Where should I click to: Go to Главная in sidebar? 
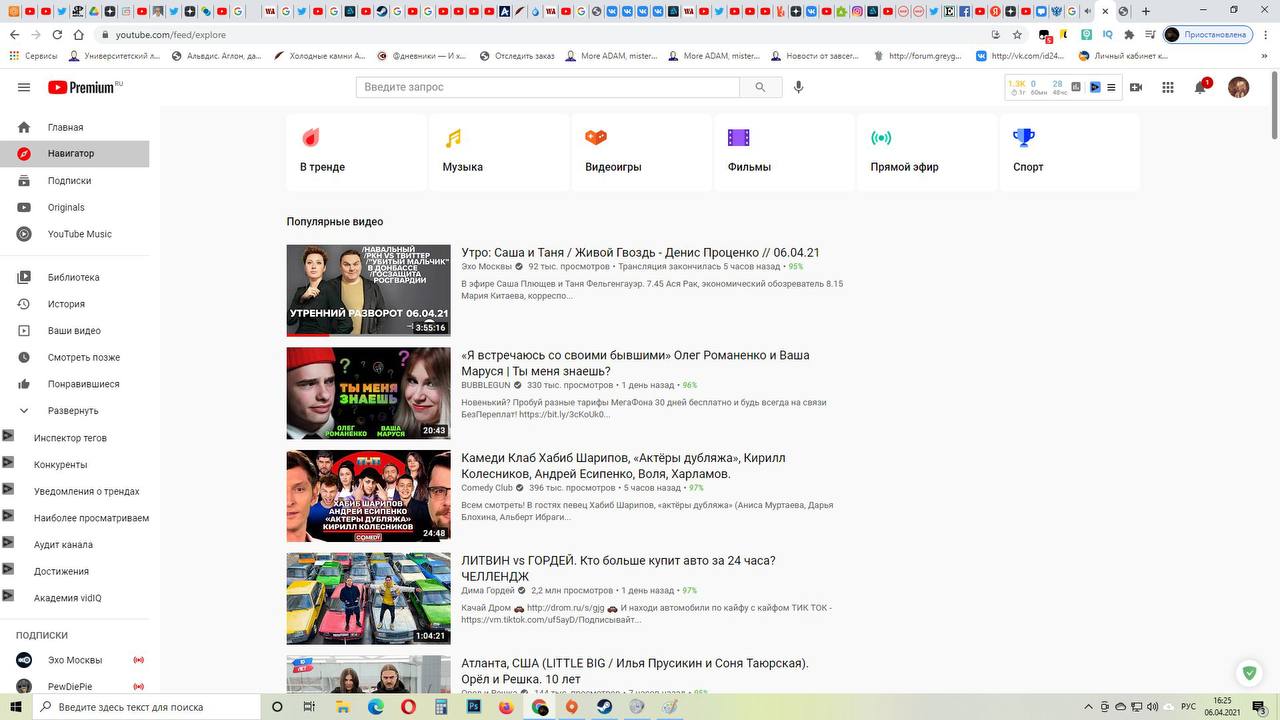75,127
